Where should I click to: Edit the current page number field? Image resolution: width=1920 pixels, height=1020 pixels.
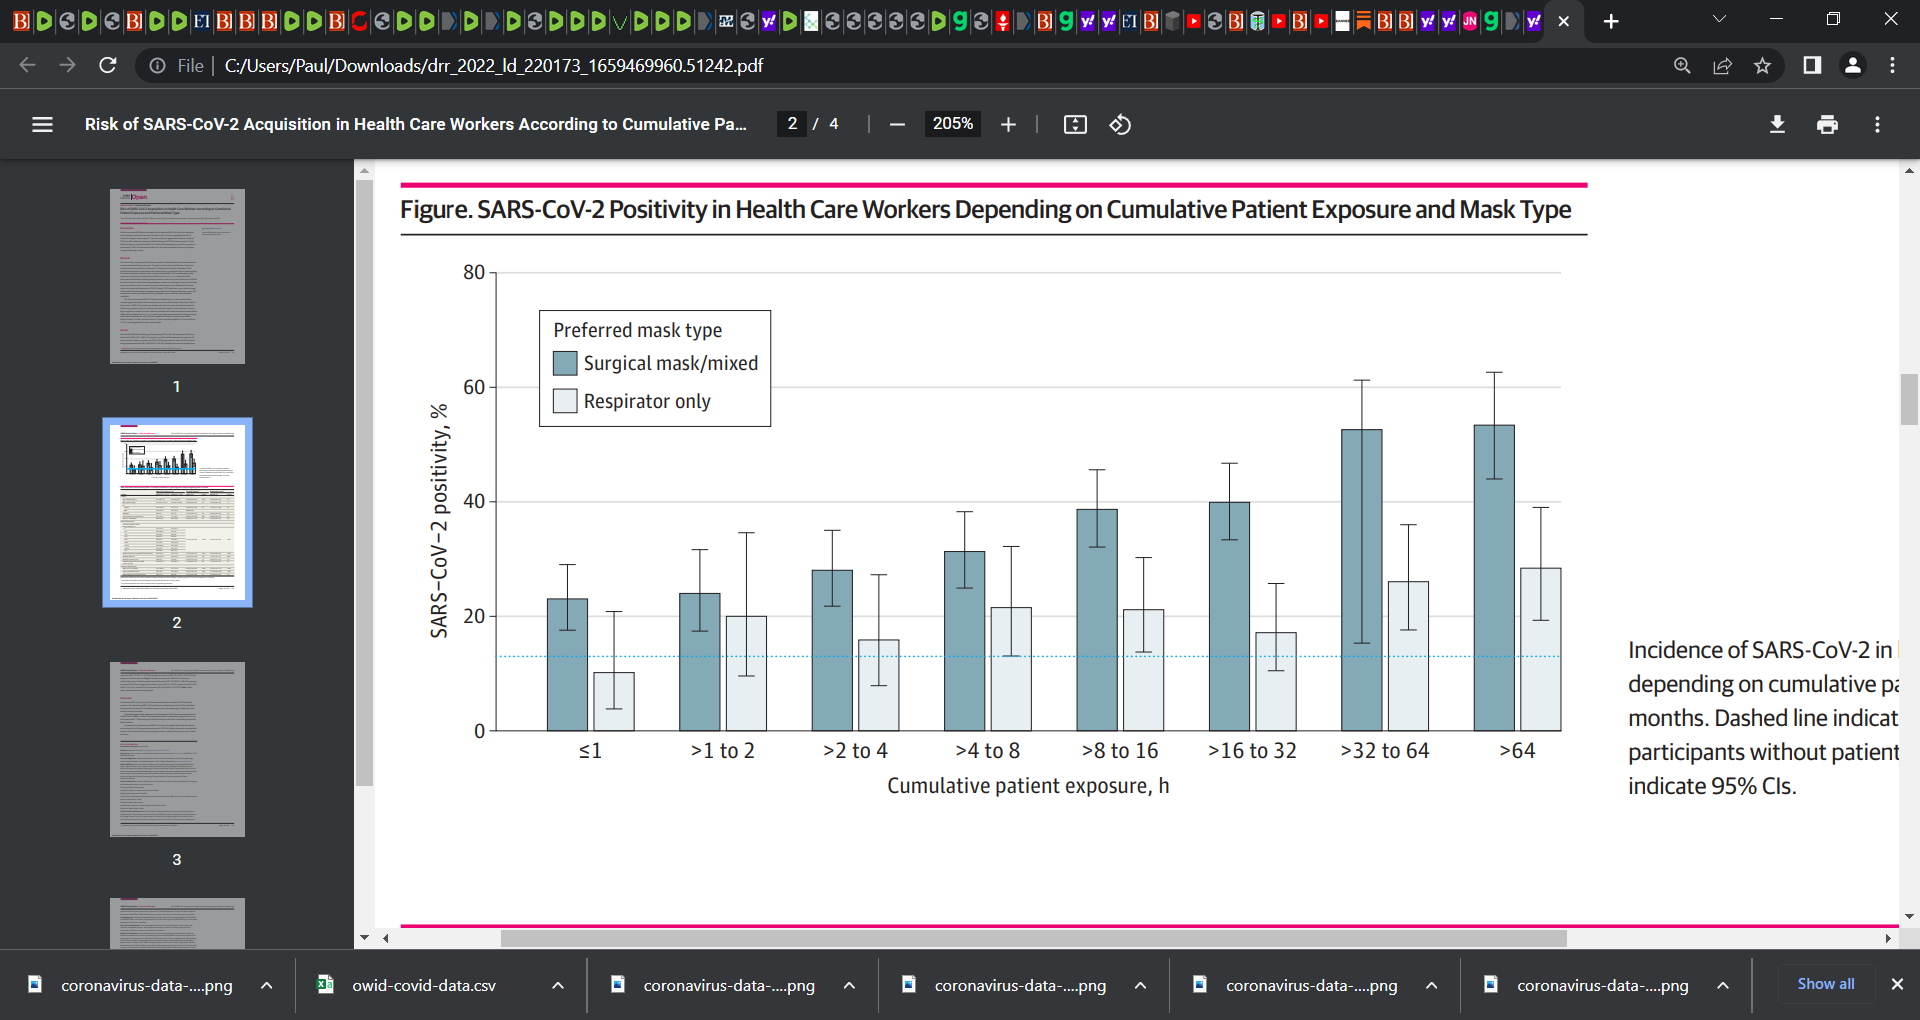(792, 124)
